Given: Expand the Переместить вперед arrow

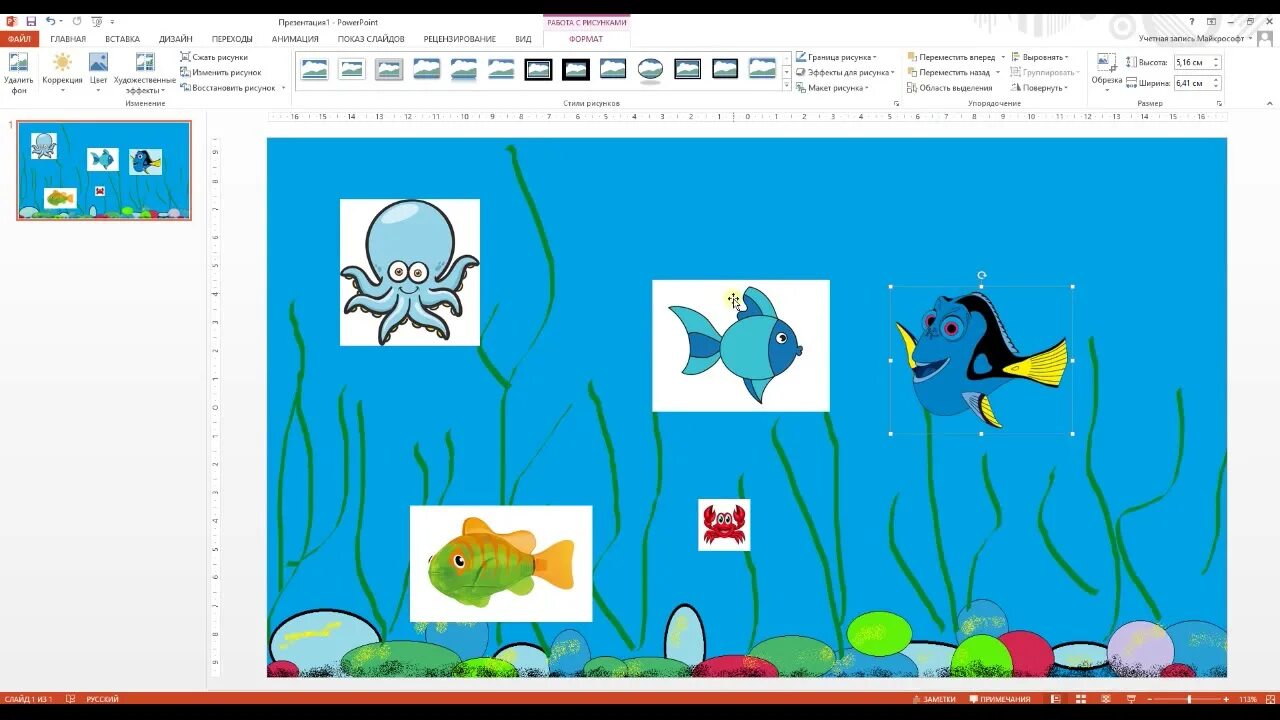Looking at the screenshot, I should [x=1003, y=57].
